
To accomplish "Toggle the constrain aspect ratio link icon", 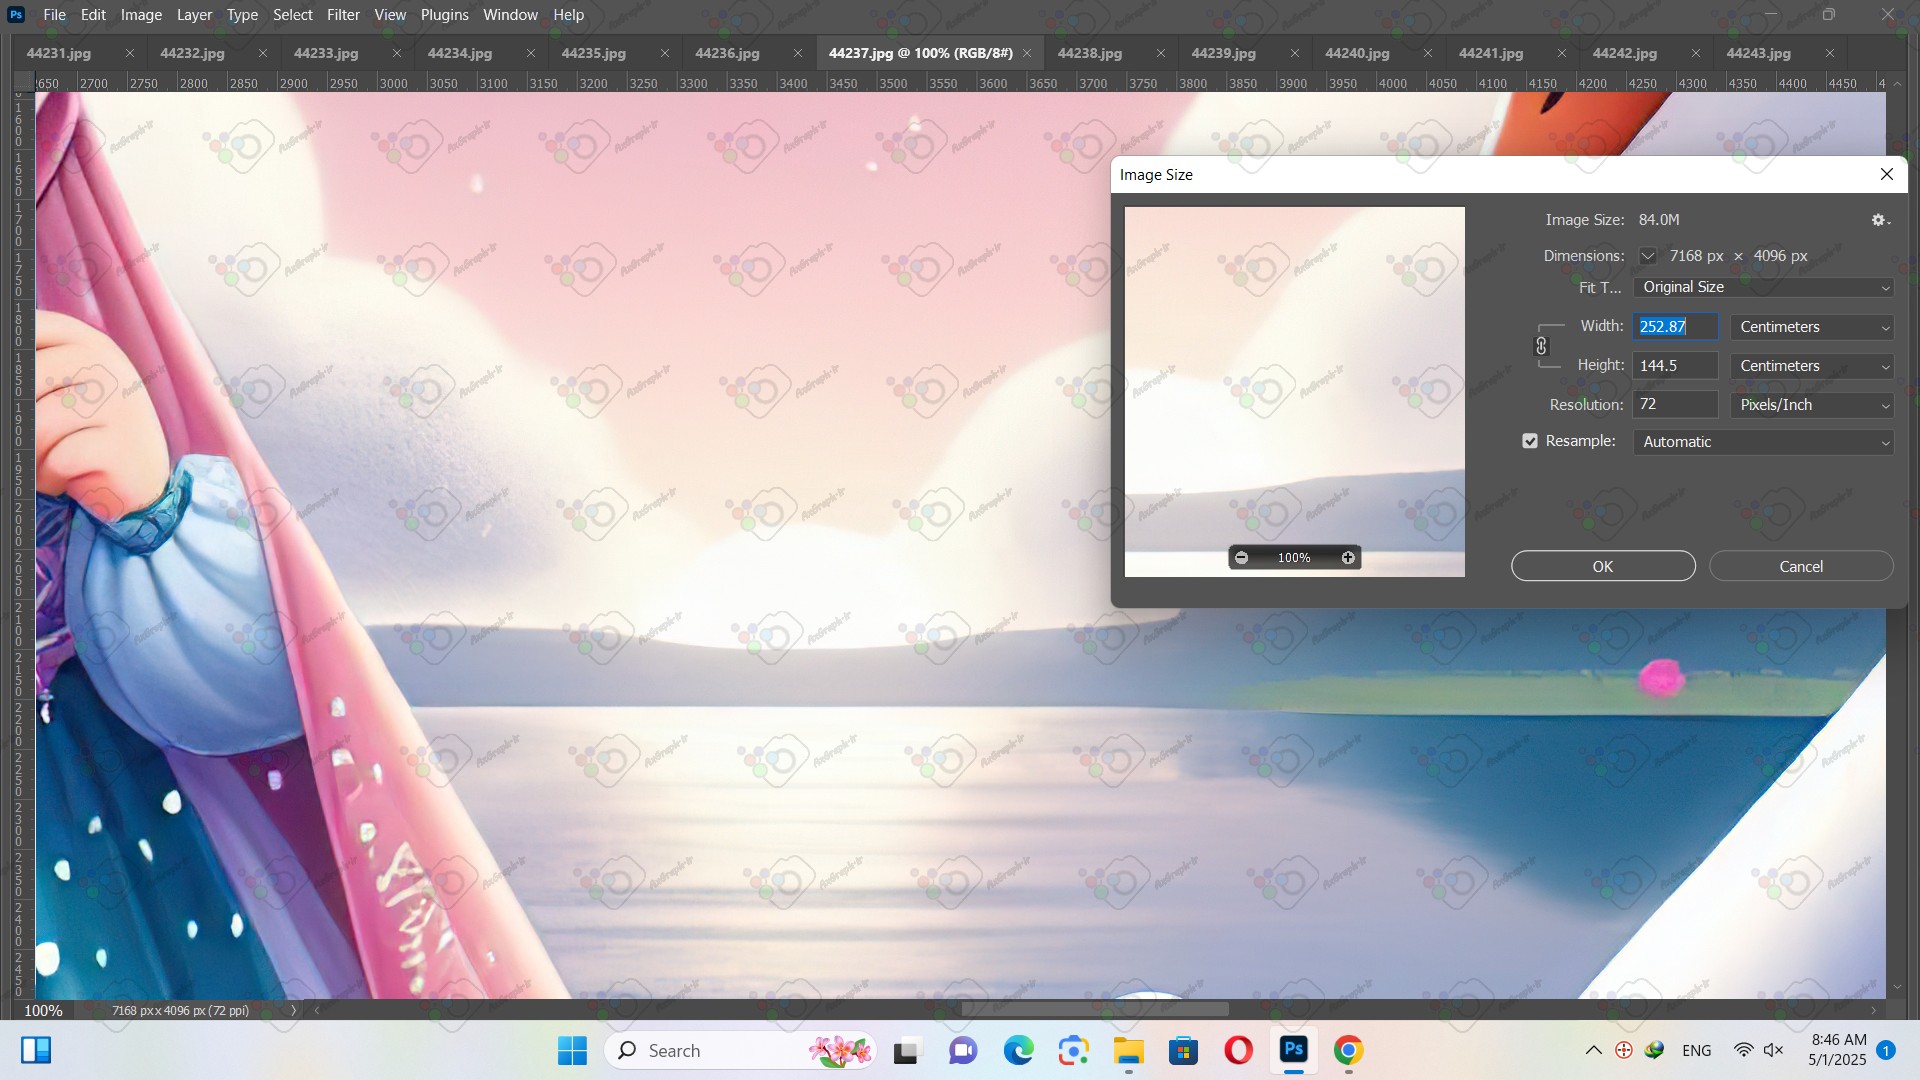I will pyautogui.click(x=1541, y=346).
